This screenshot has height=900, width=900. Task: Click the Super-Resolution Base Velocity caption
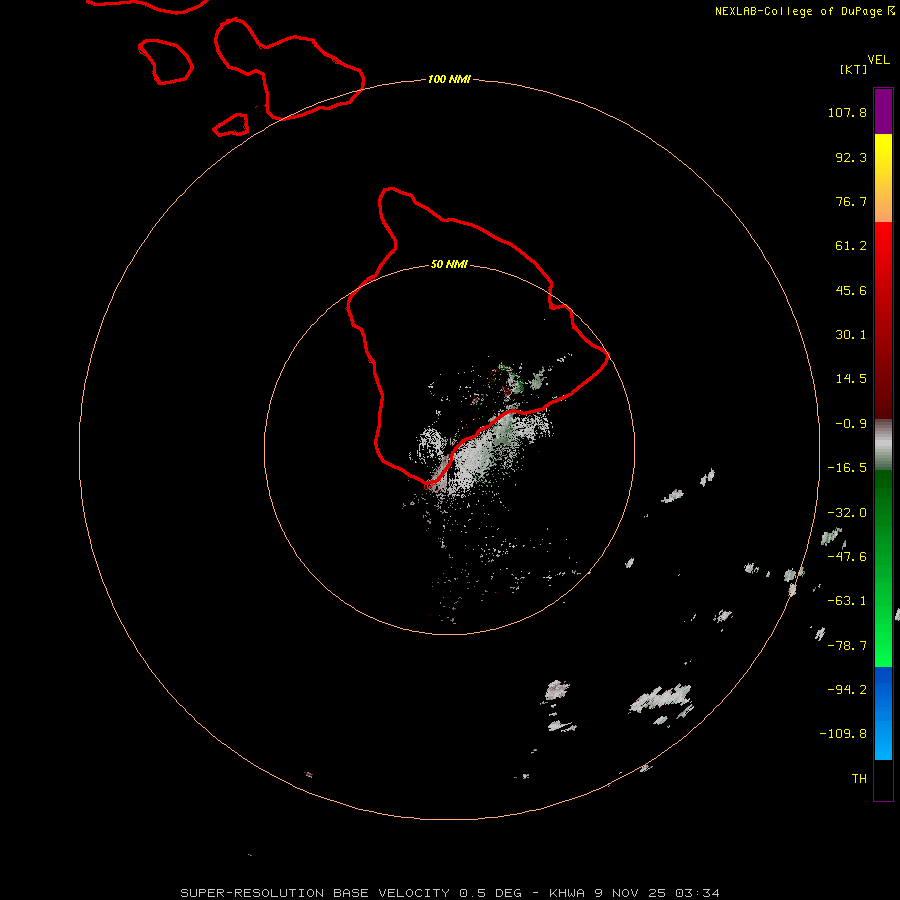coord(450,893)
